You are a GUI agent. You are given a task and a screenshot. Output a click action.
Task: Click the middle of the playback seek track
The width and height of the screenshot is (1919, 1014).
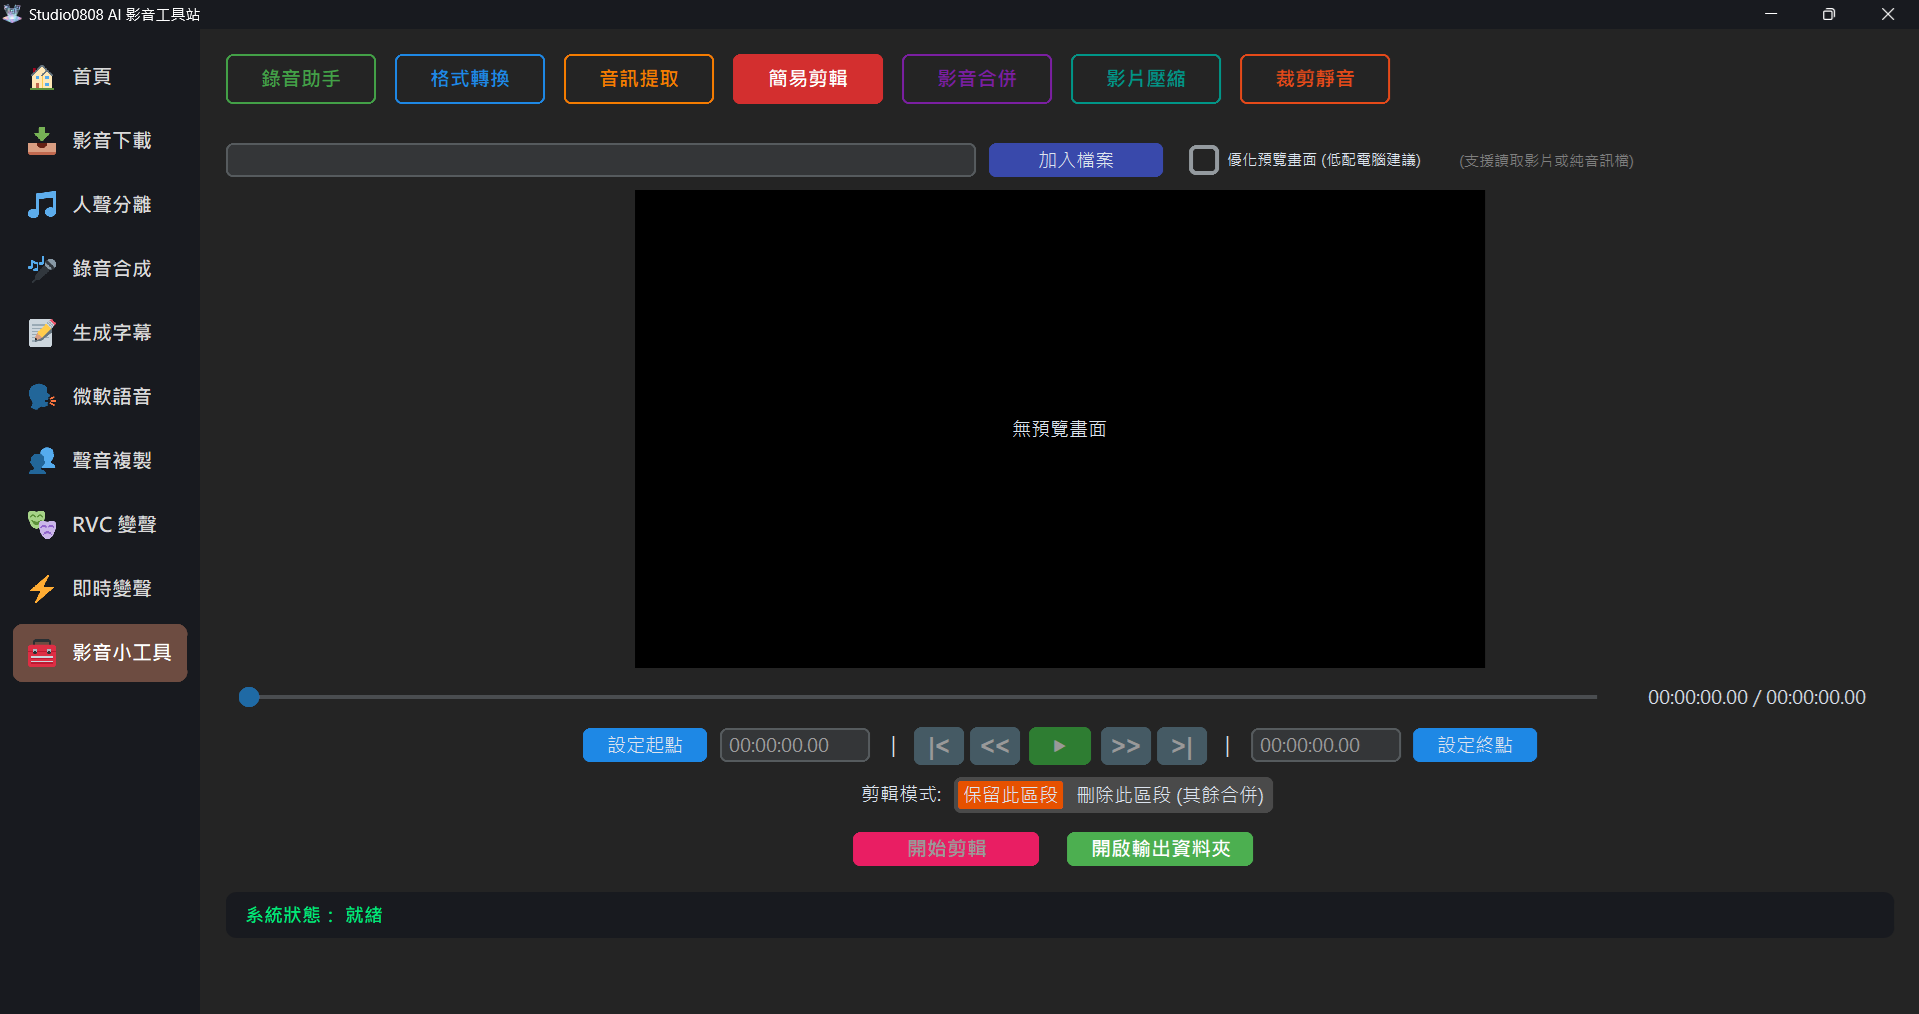[918, 697]
